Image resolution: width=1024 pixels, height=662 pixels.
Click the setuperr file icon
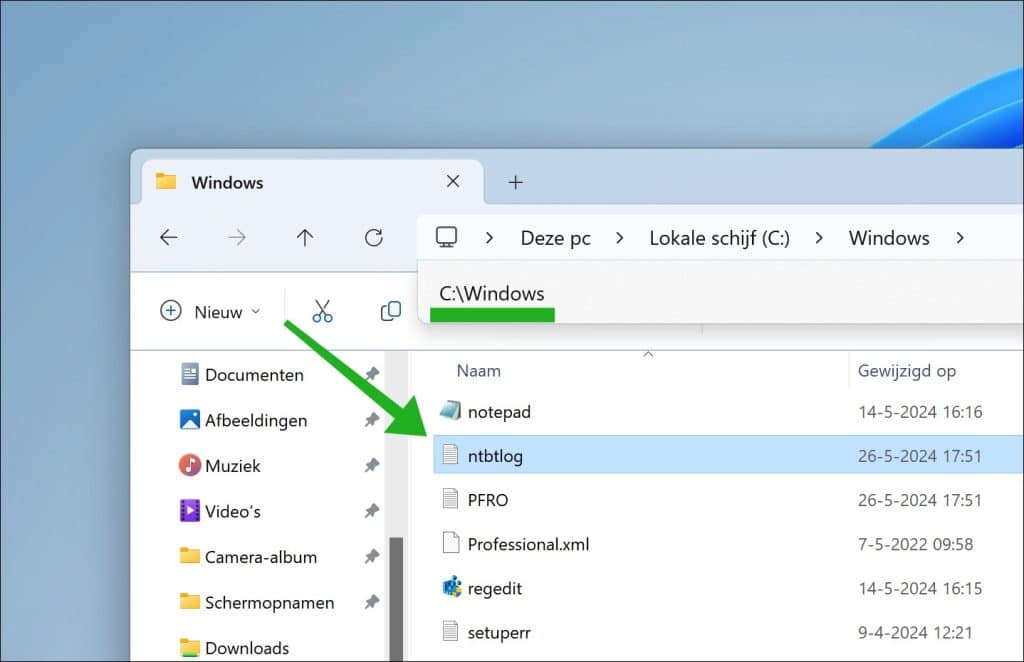click(450, 631)
